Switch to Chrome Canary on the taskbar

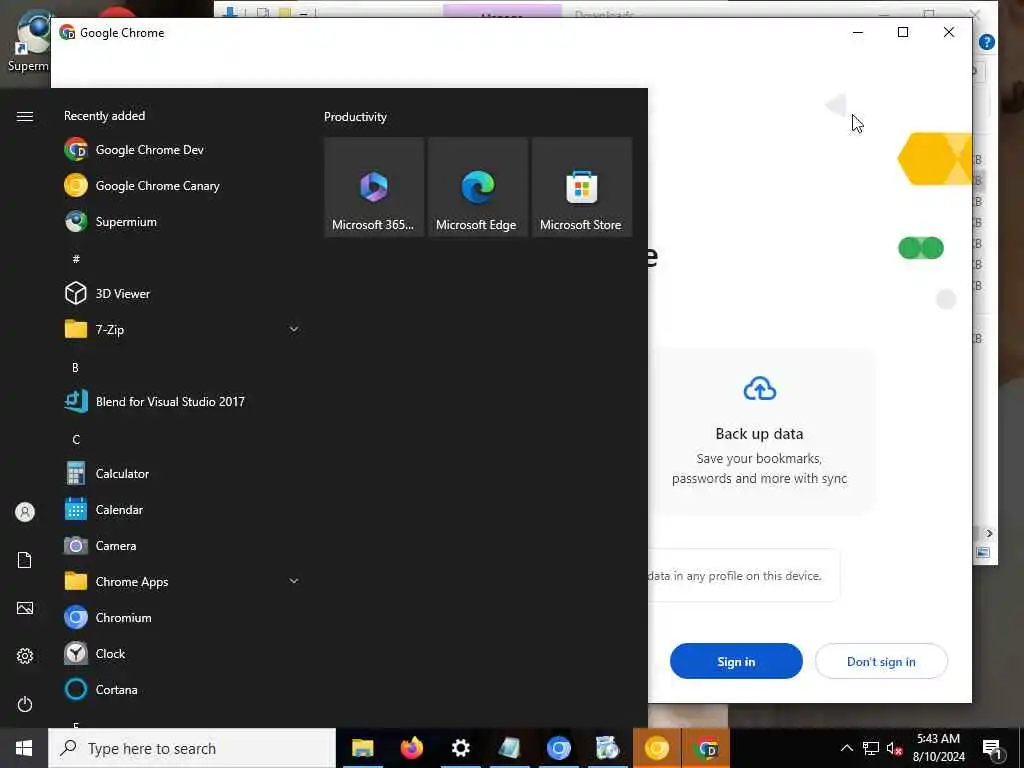click(656, 748)
